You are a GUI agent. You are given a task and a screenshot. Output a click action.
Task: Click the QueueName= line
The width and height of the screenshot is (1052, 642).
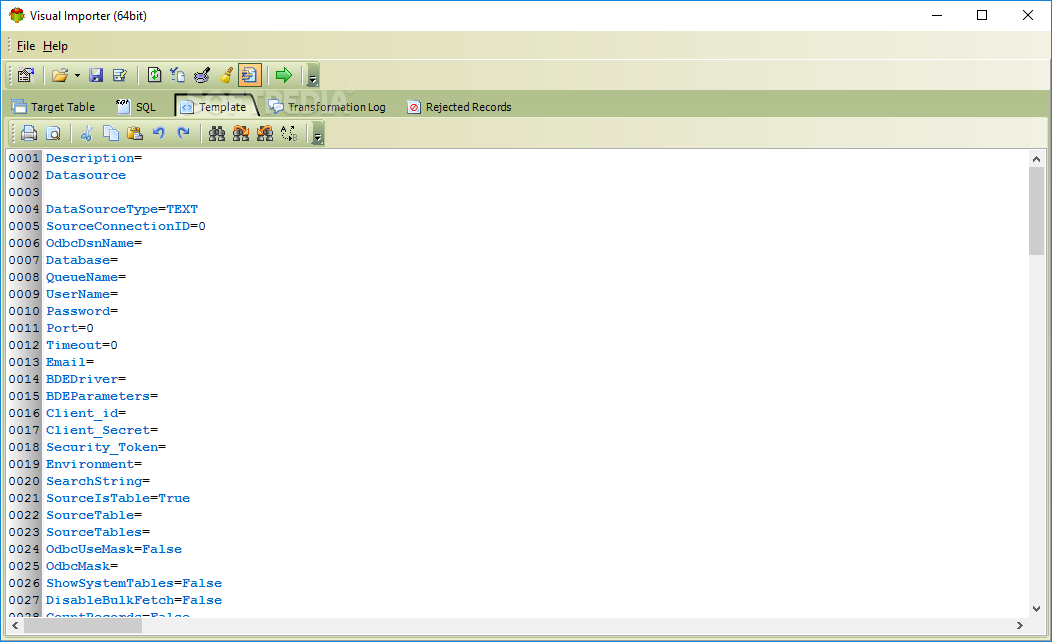coord(86,277)
